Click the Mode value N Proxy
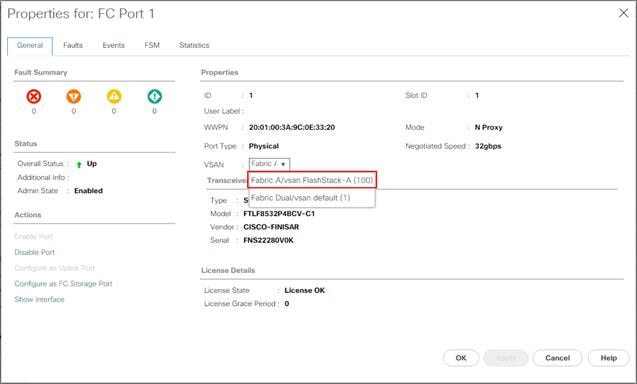 click(x=488, y=127)
